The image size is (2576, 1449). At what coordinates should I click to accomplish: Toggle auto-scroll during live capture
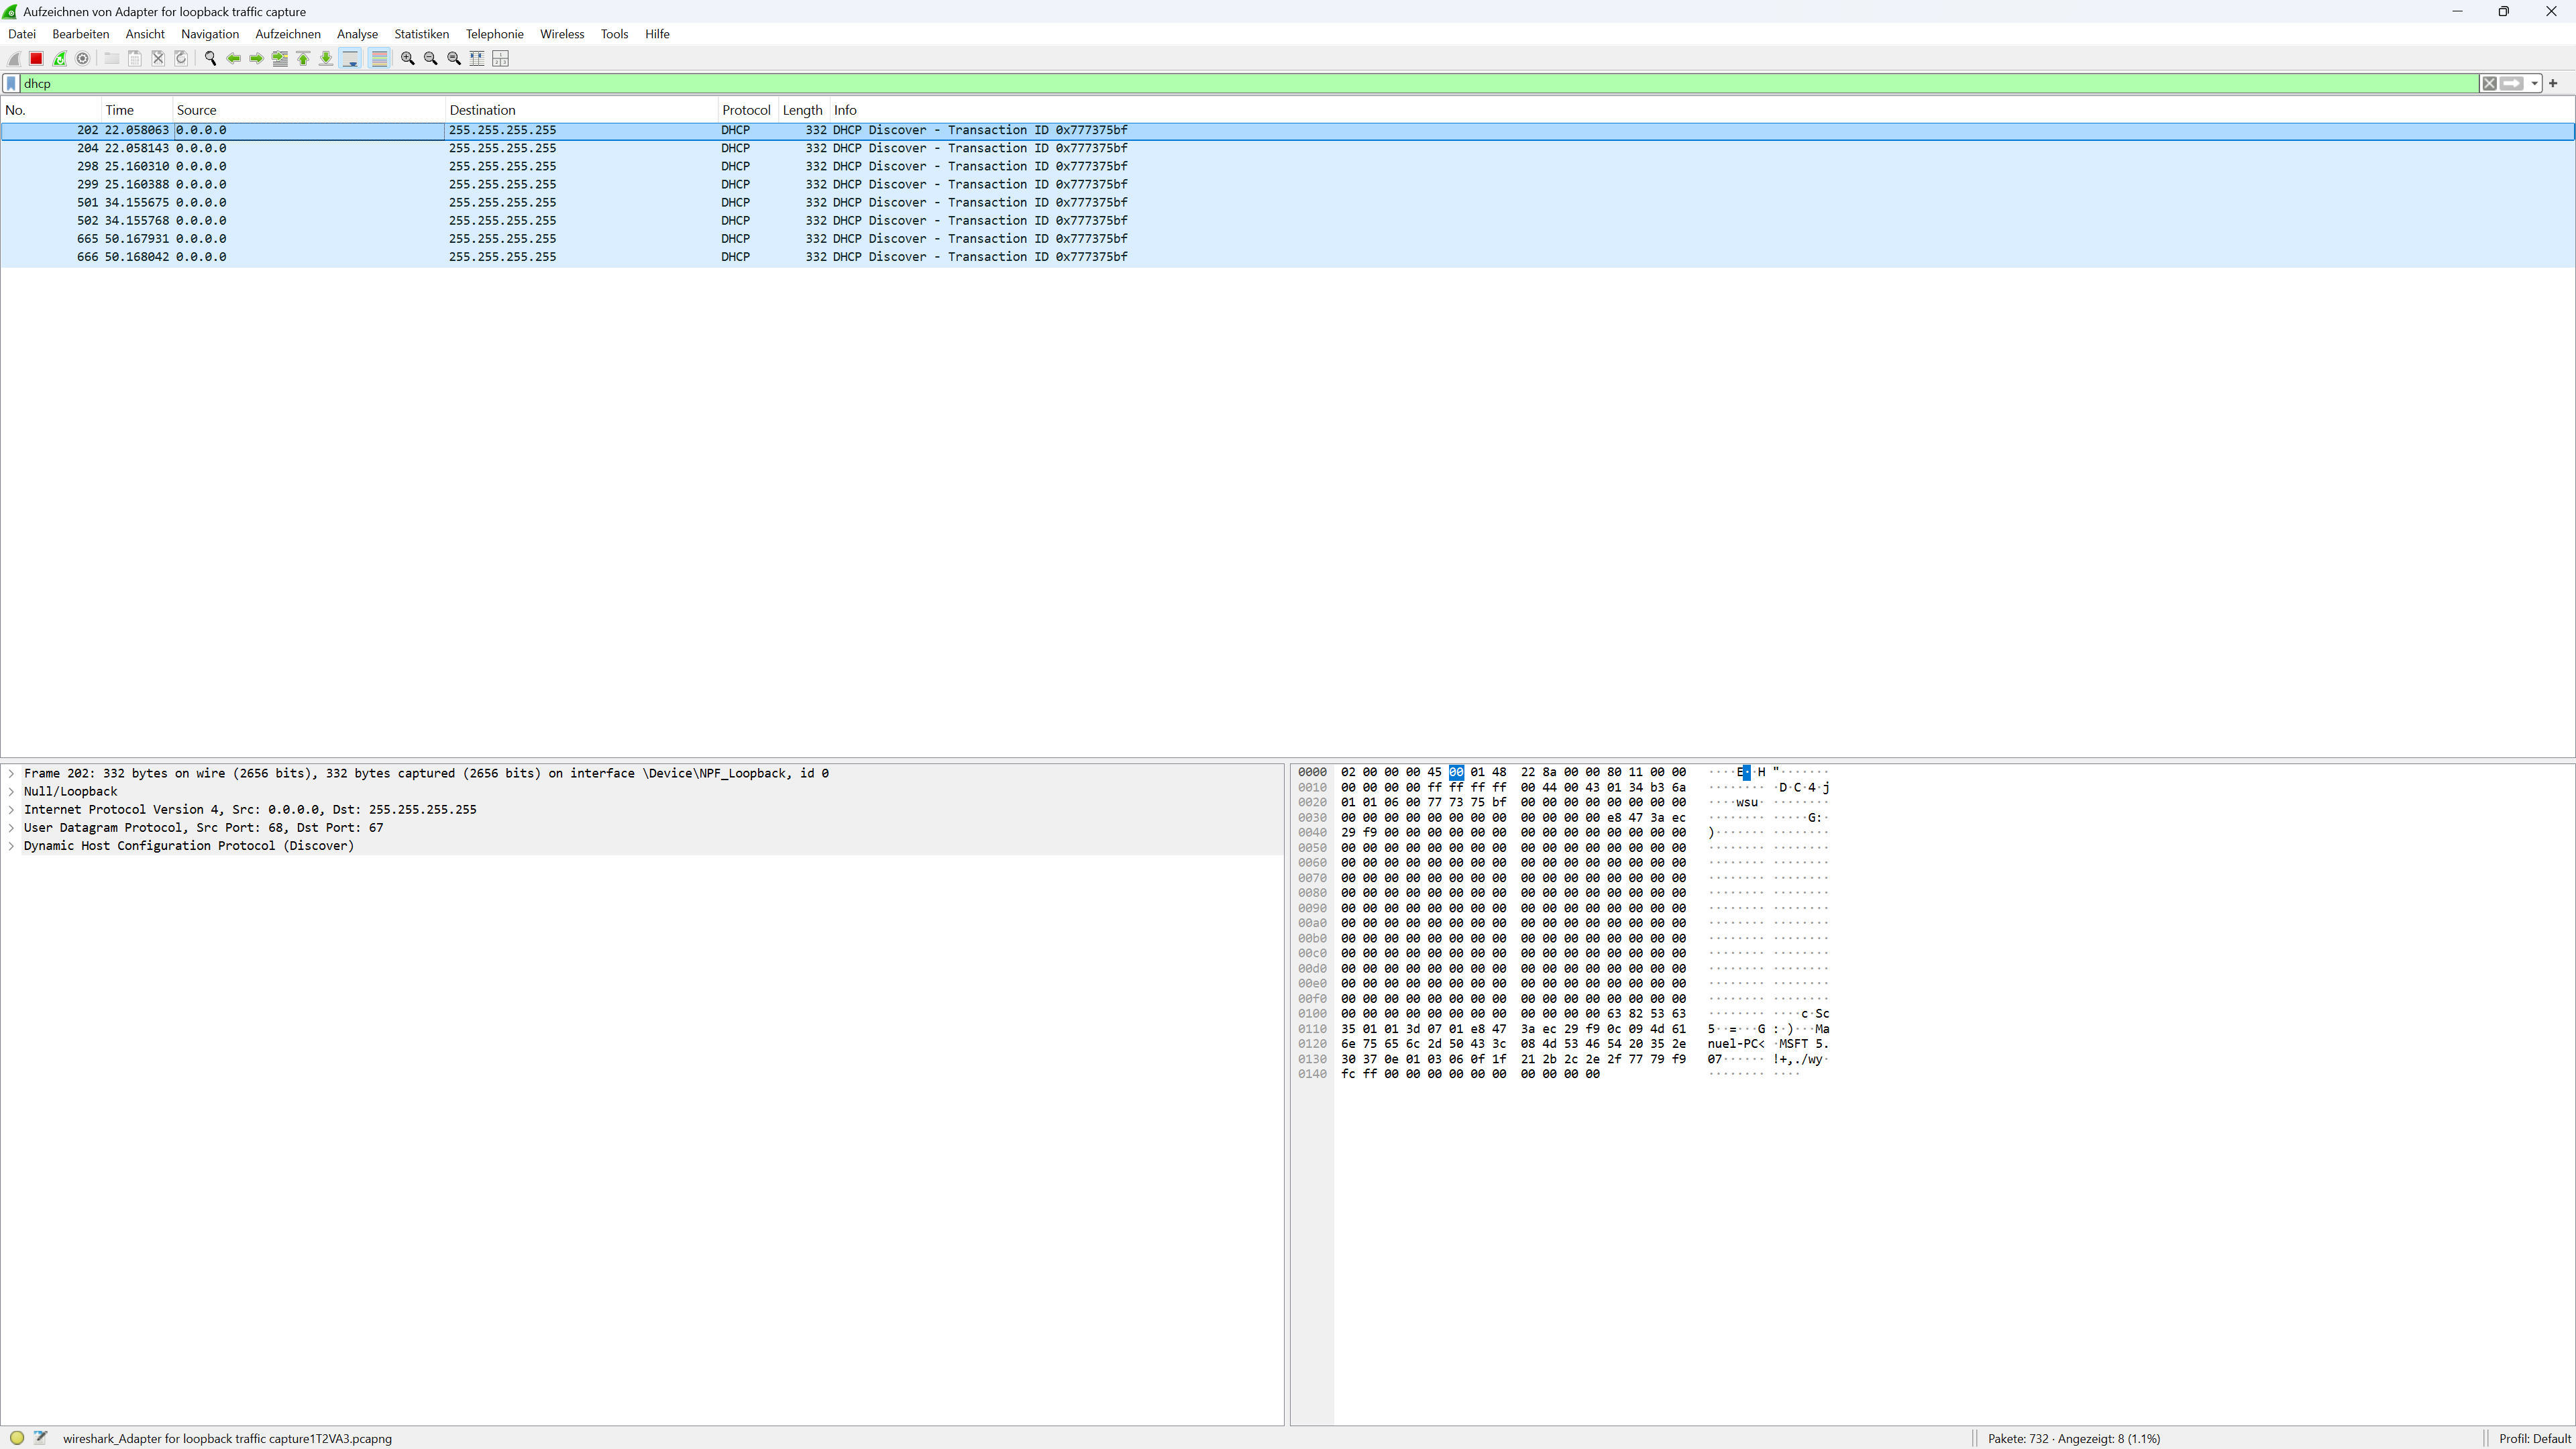tap(350, 59)
